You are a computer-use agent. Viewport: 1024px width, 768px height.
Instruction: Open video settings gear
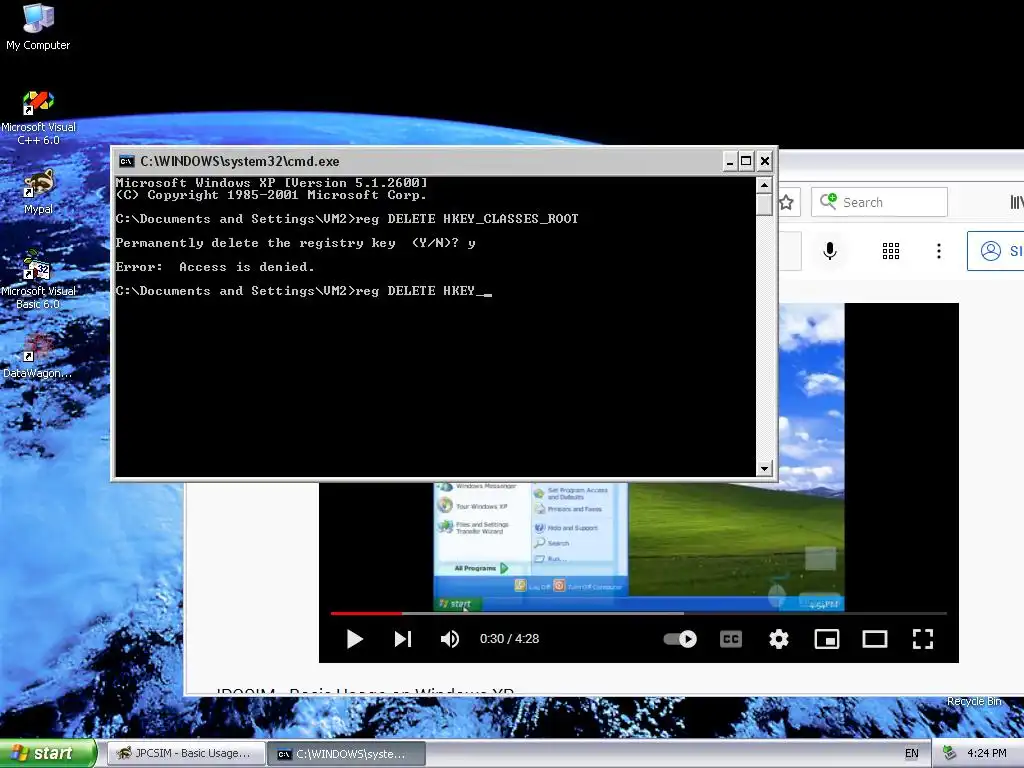tap(778, 639)
